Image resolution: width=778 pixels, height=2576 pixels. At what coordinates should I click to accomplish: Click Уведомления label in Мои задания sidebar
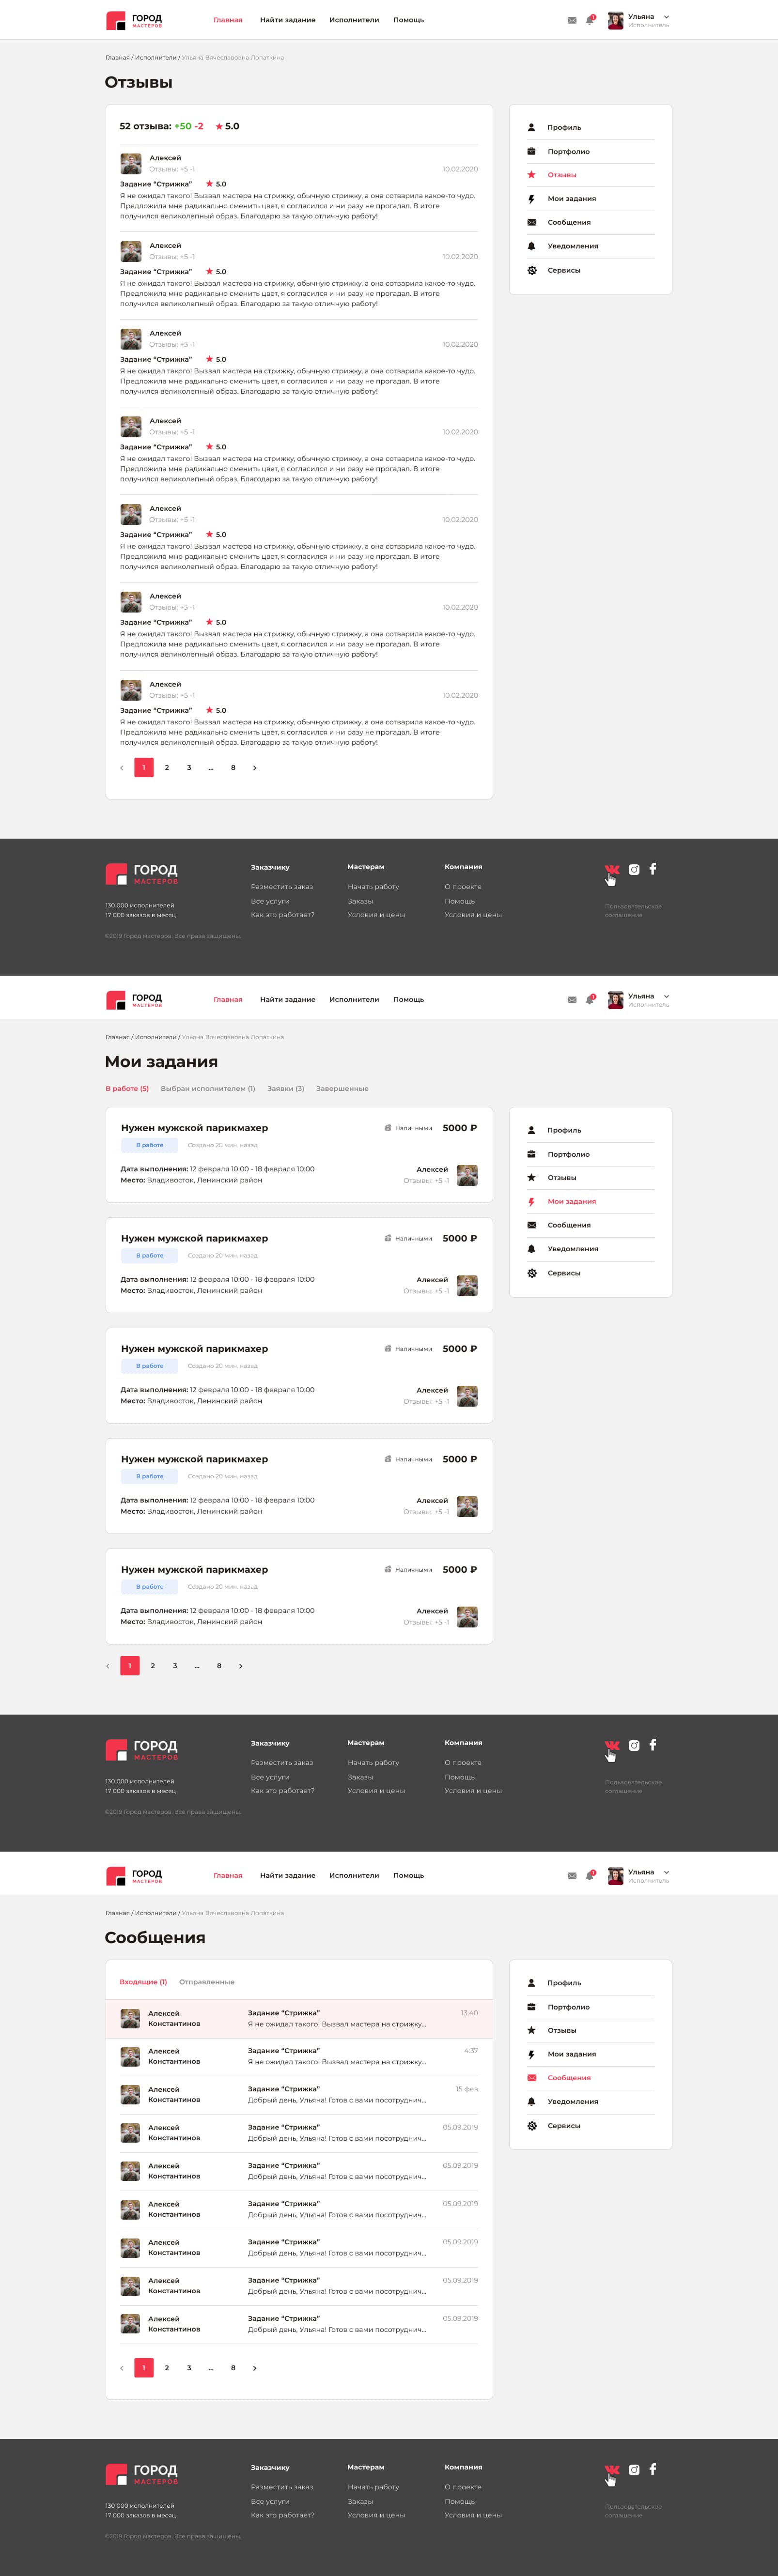click(x=573, y=1249)
